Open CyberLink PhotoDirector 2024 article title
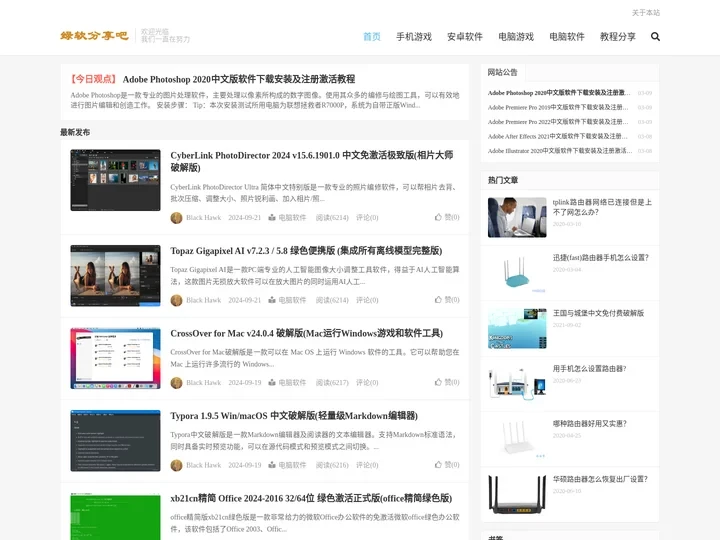 click(x=312, y=161)
